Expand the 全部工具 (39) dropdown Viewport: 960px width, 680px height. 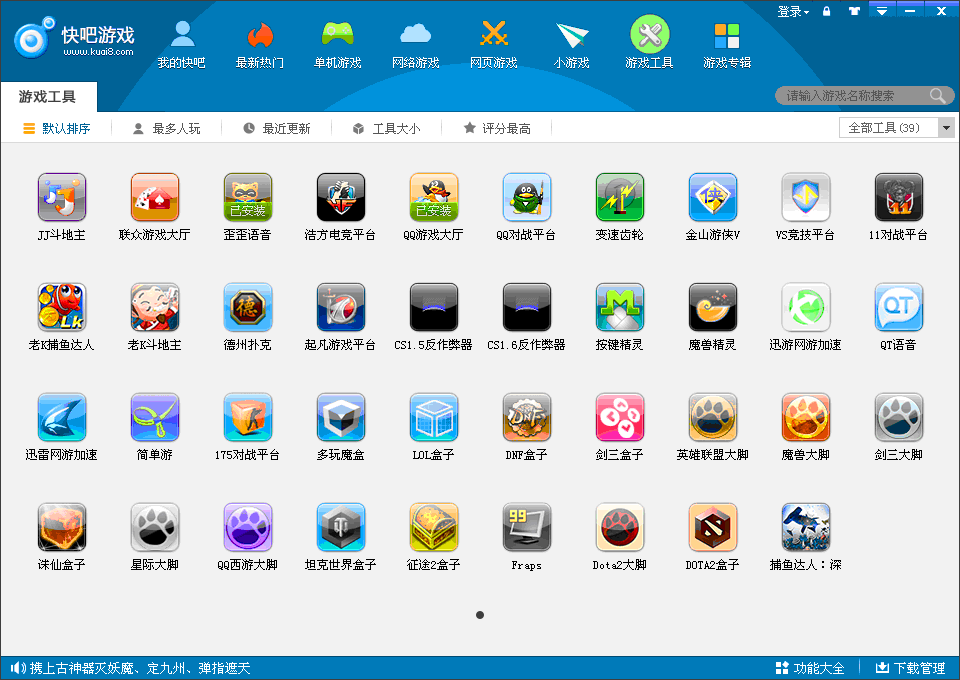[x=946, y=128]
